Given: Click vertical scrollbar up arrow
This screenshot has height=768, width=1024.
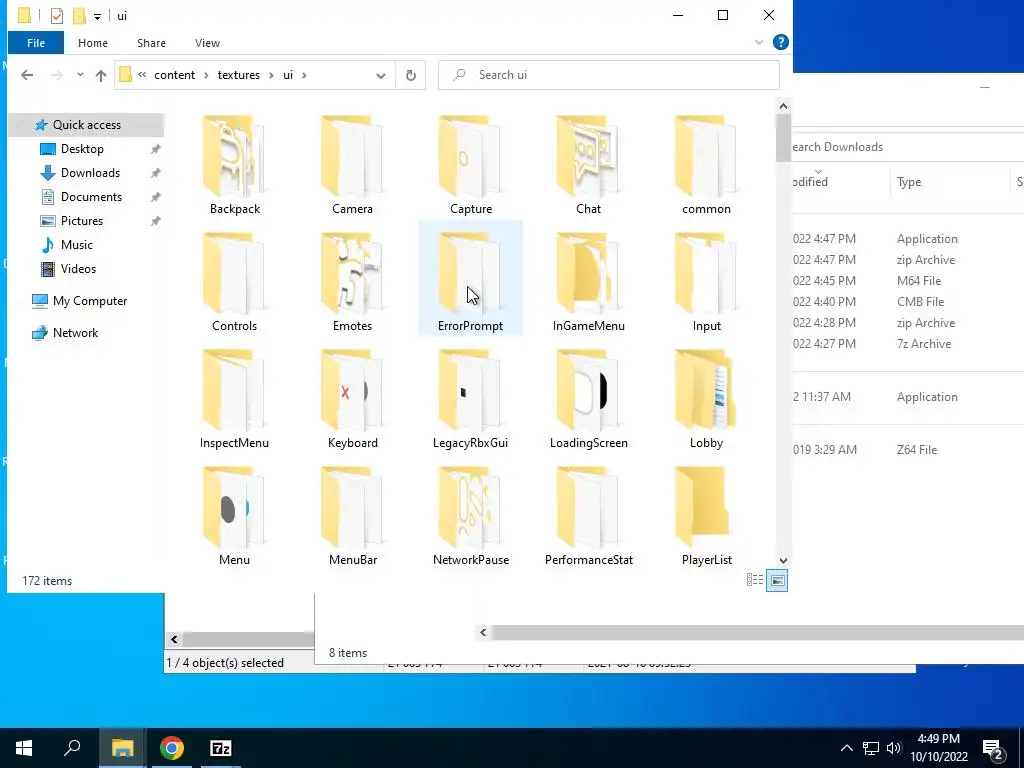Looking at the screenshot, I should pyautogui.click(x=783, y=106).
